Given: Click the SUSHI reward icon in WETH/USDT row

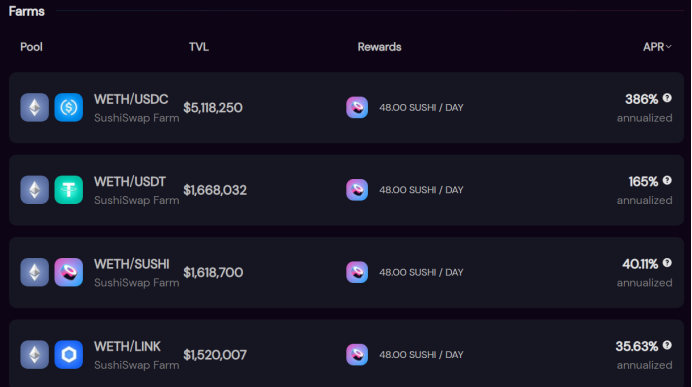Looking at the screenshot, I should tap(357, 190).
